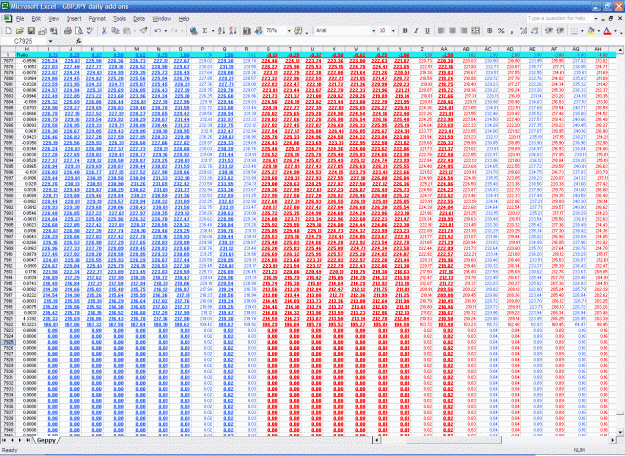This screenshot has height=456, width=625.
Task: Apply Percent style format
Action: pos(501,31)
